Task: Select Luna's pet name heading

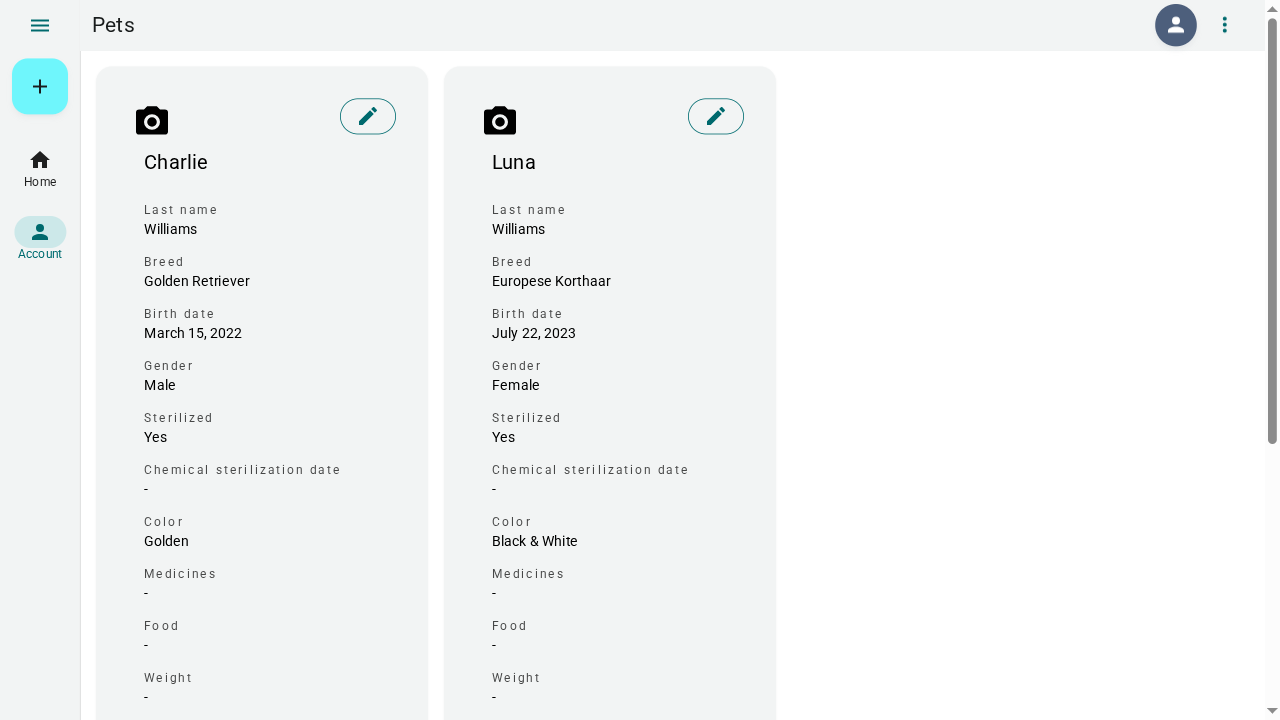Action: click(x=514, y=162)
